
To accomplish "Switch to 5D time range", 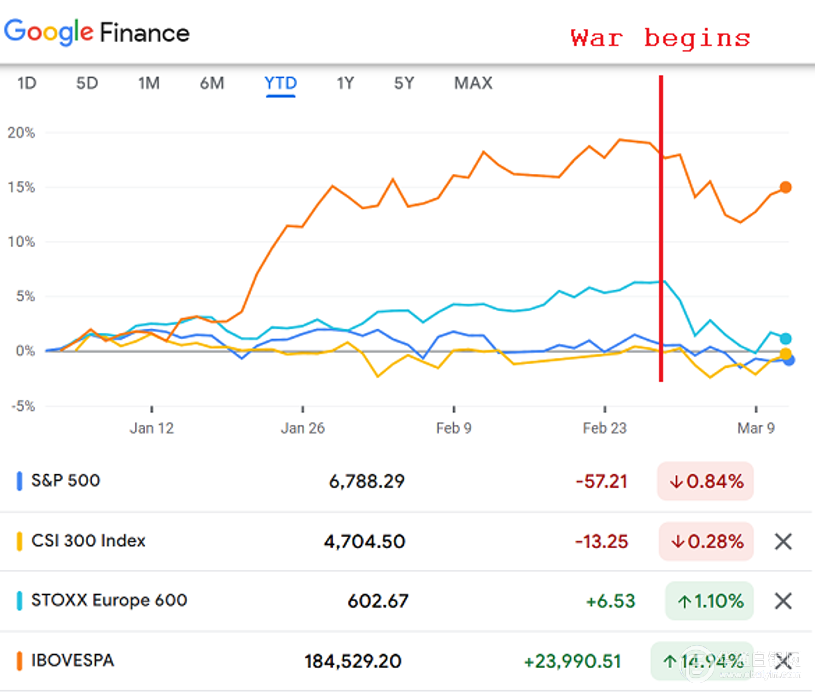I will coord(87,83).
